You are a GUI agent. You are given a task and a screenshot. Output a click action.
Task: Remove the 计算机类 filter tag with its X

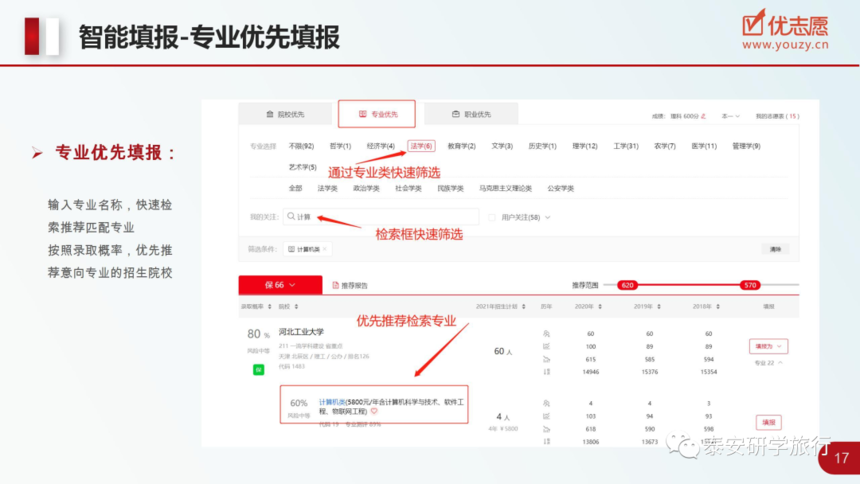325,249
